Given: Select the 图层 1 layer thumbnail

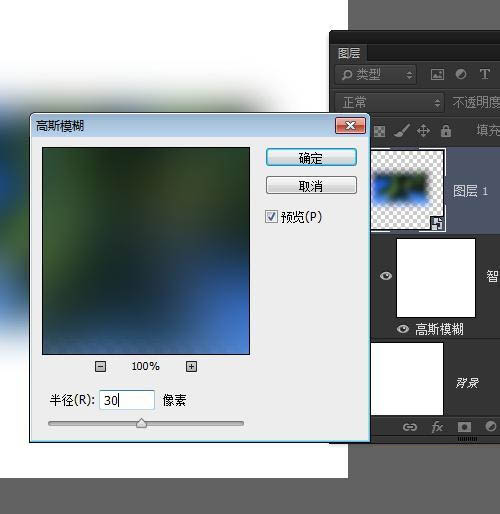Looking at the screenshot, I should point(407,190).
